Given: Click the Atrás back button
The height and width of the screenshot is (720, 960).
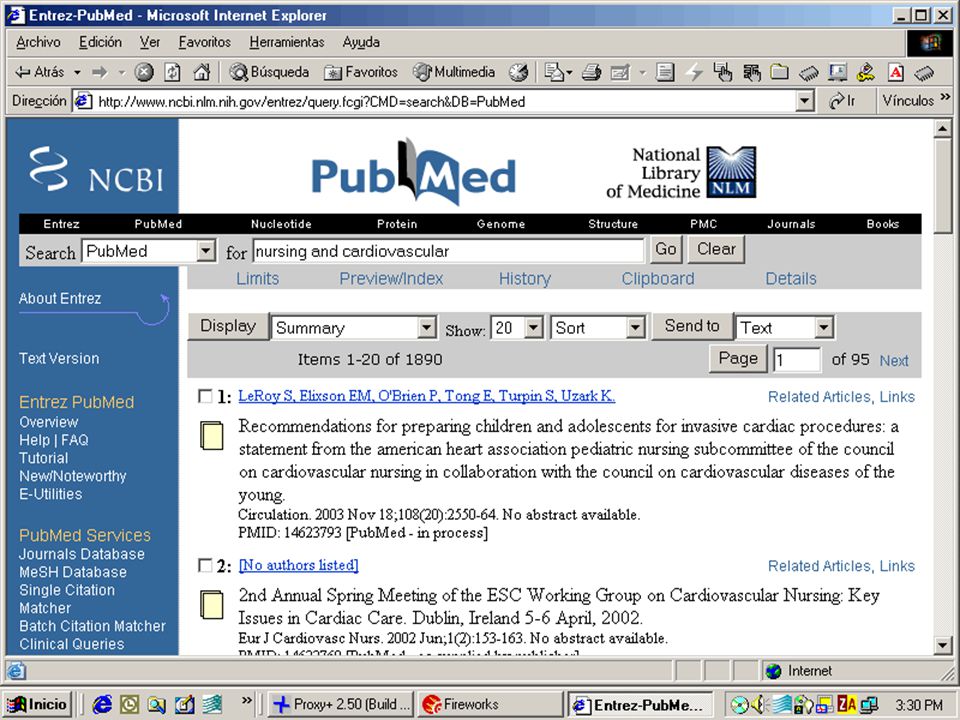Looking at the screenshot, I should [x=39, y=72].
